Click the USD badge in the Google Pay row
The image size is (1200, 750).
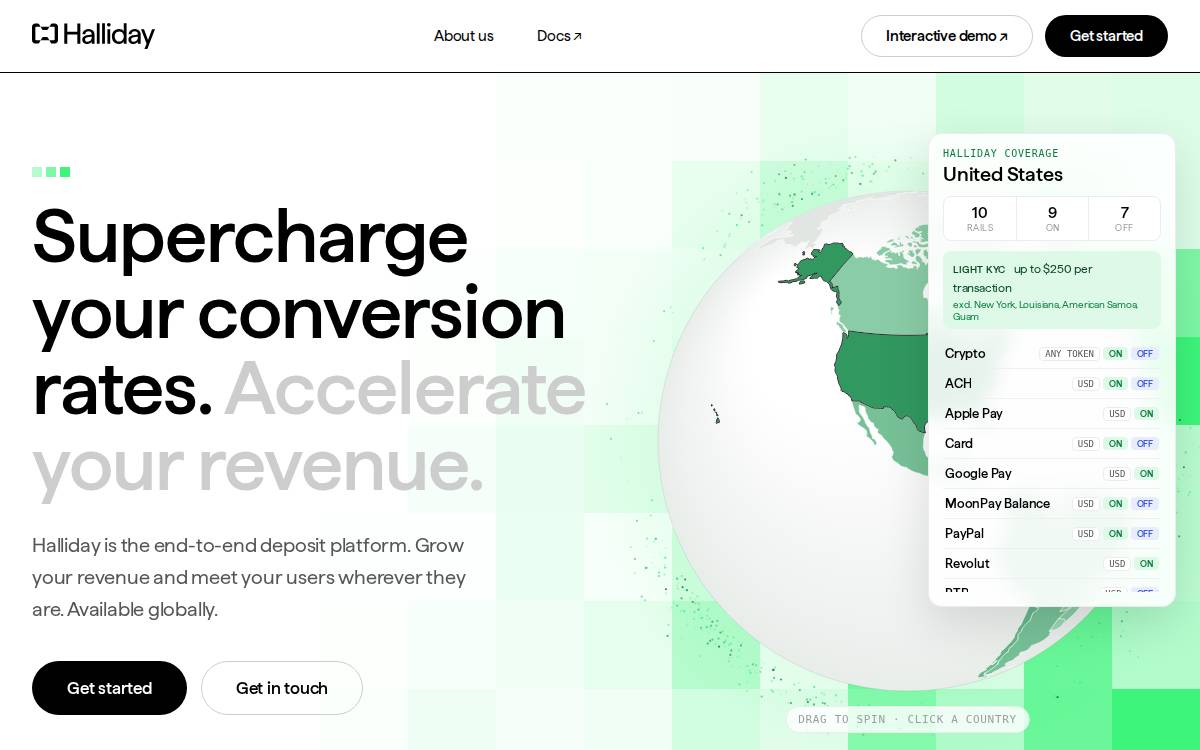click(x=1117, y=474)
